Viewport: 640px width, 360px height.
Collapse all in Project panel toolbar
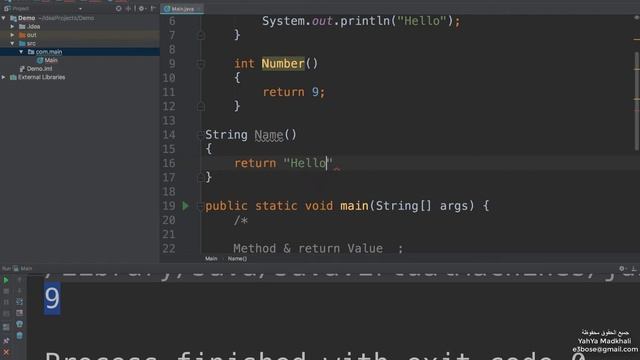tap(129, 8)
